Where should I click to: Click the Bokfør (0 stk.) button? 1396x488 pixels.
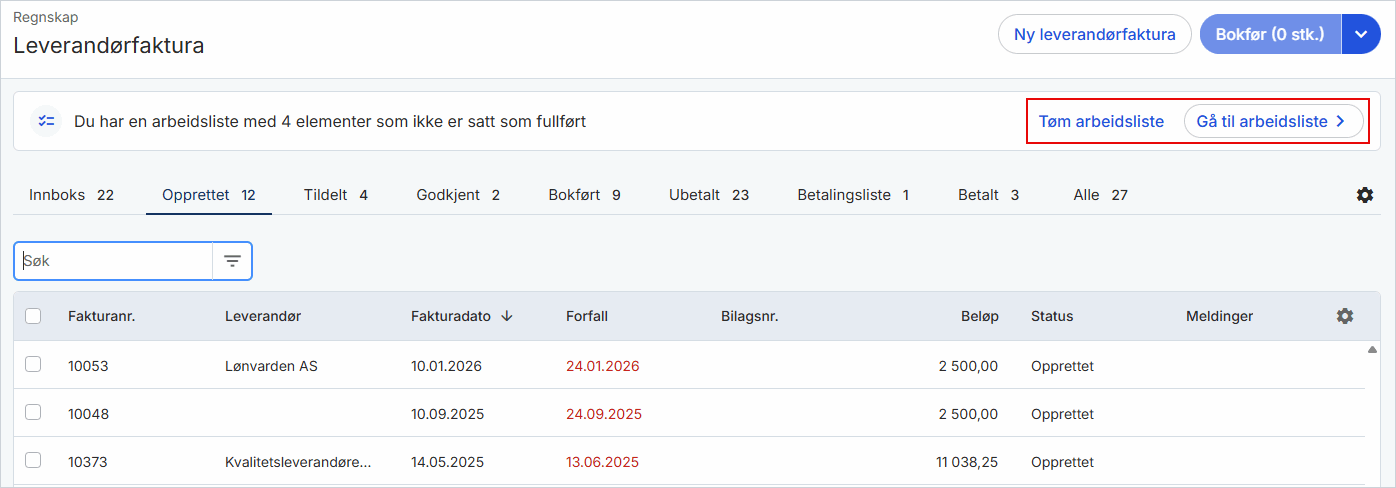pos(1270,34)
